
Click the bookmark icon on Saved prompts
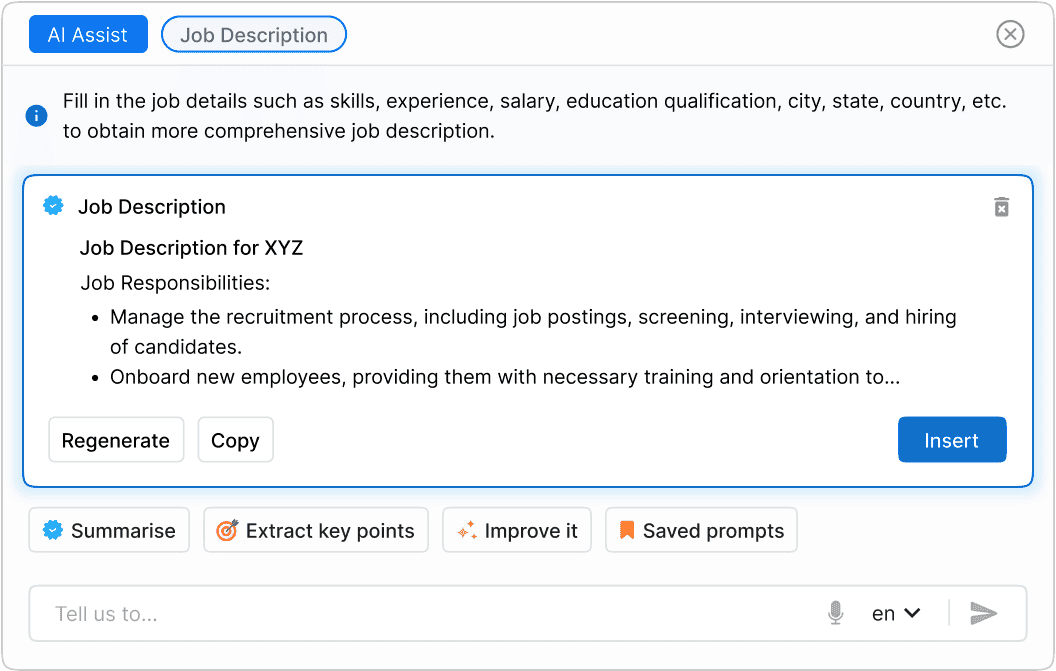click(x=627, y=530)
